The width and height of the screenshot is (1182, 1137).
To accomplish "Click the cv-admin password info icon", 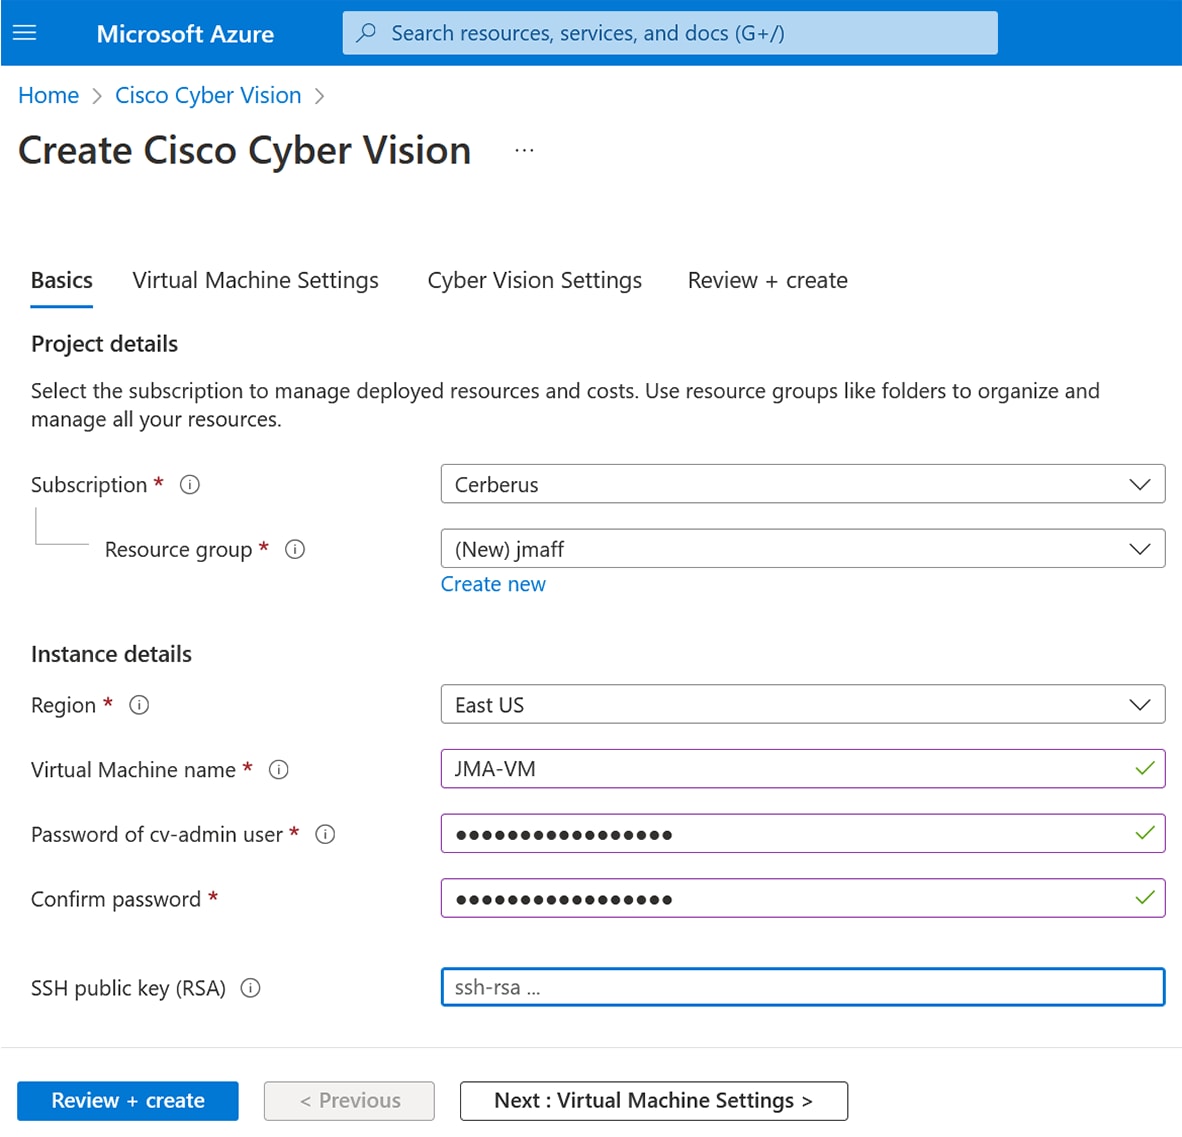I will tap(325, 834).
